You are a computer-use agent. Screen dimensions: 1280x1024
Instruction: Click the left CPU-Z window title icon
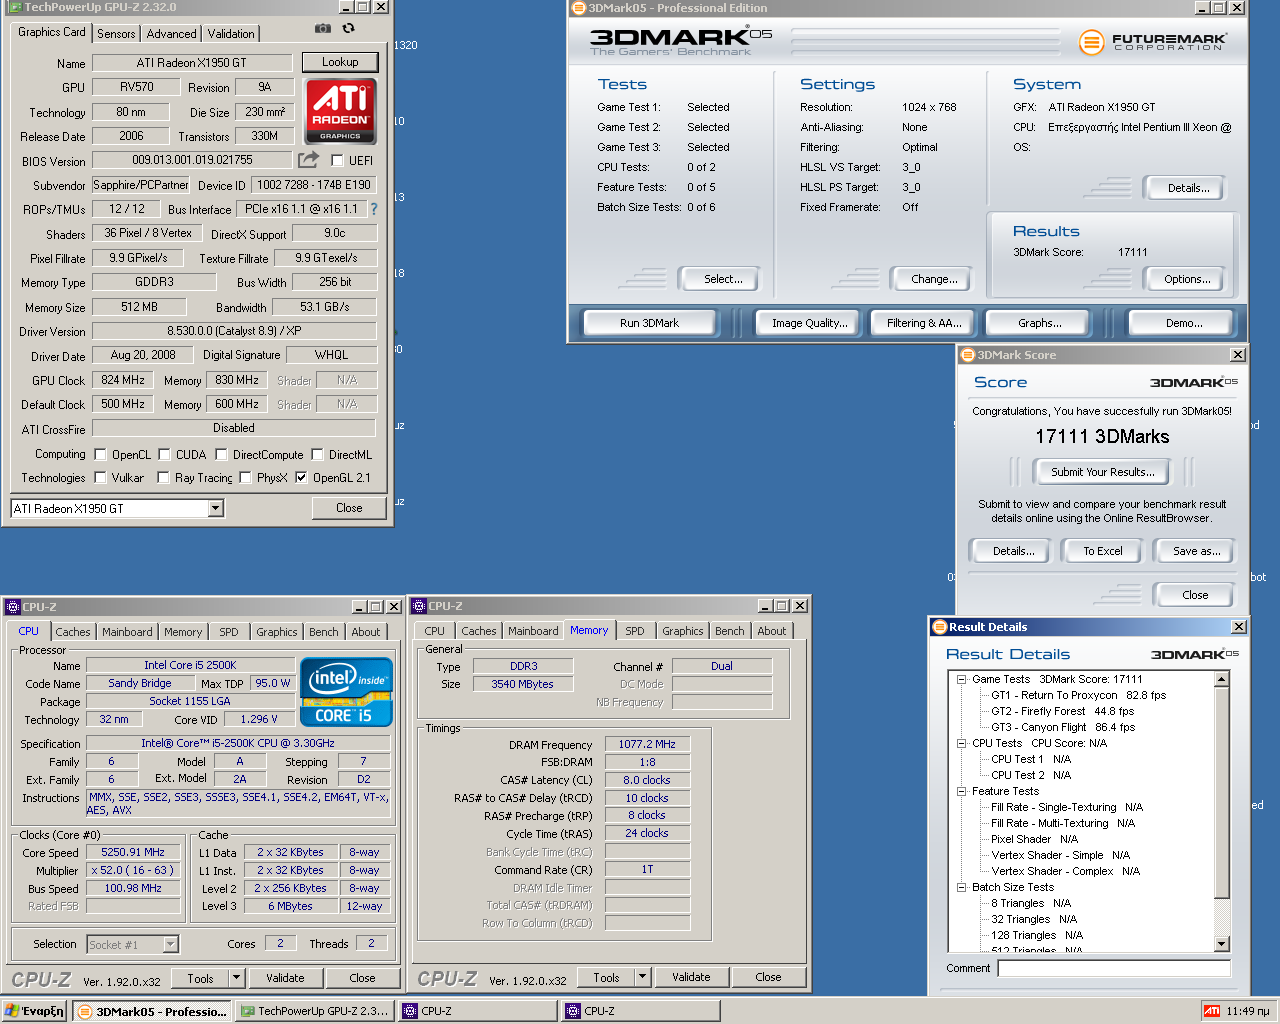point(13,606)
